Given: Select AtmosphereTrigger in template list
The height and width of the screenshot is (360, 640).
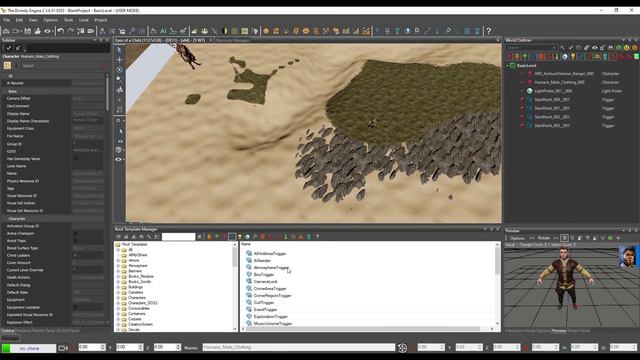Looking at the screenshot, I should pos(271,267).
